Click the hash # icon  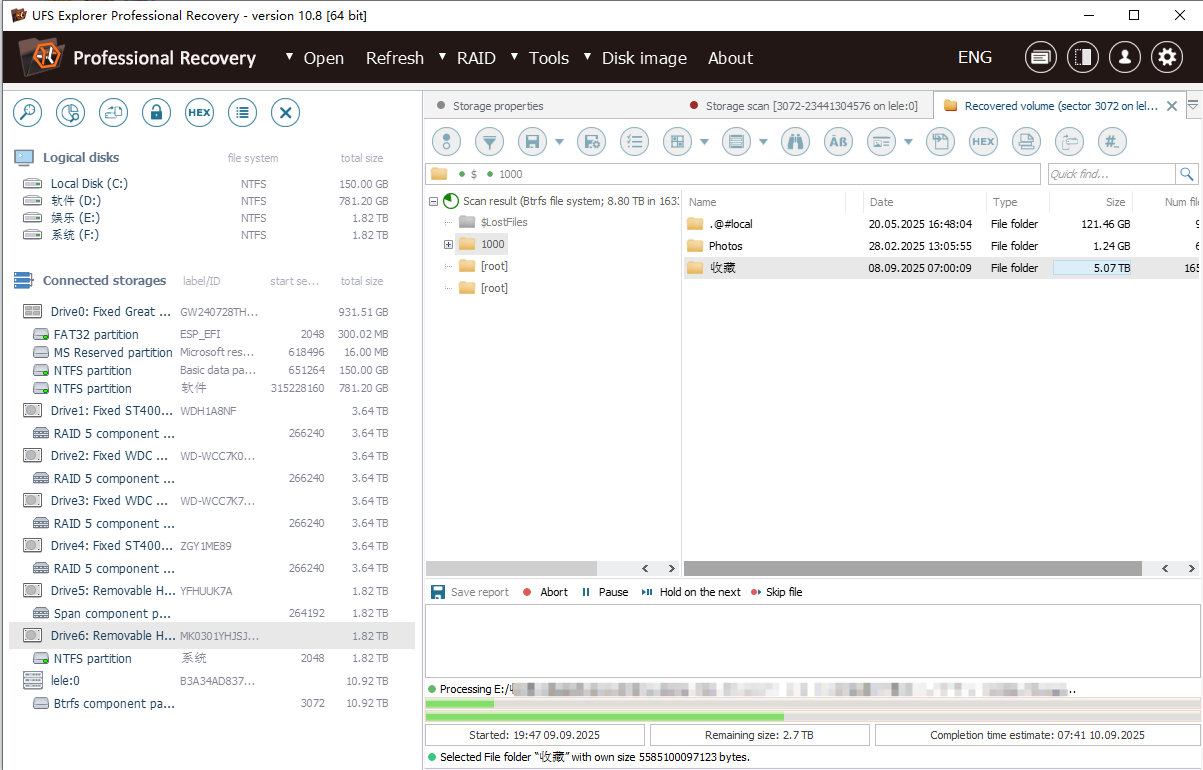(x=1114, y=142)
